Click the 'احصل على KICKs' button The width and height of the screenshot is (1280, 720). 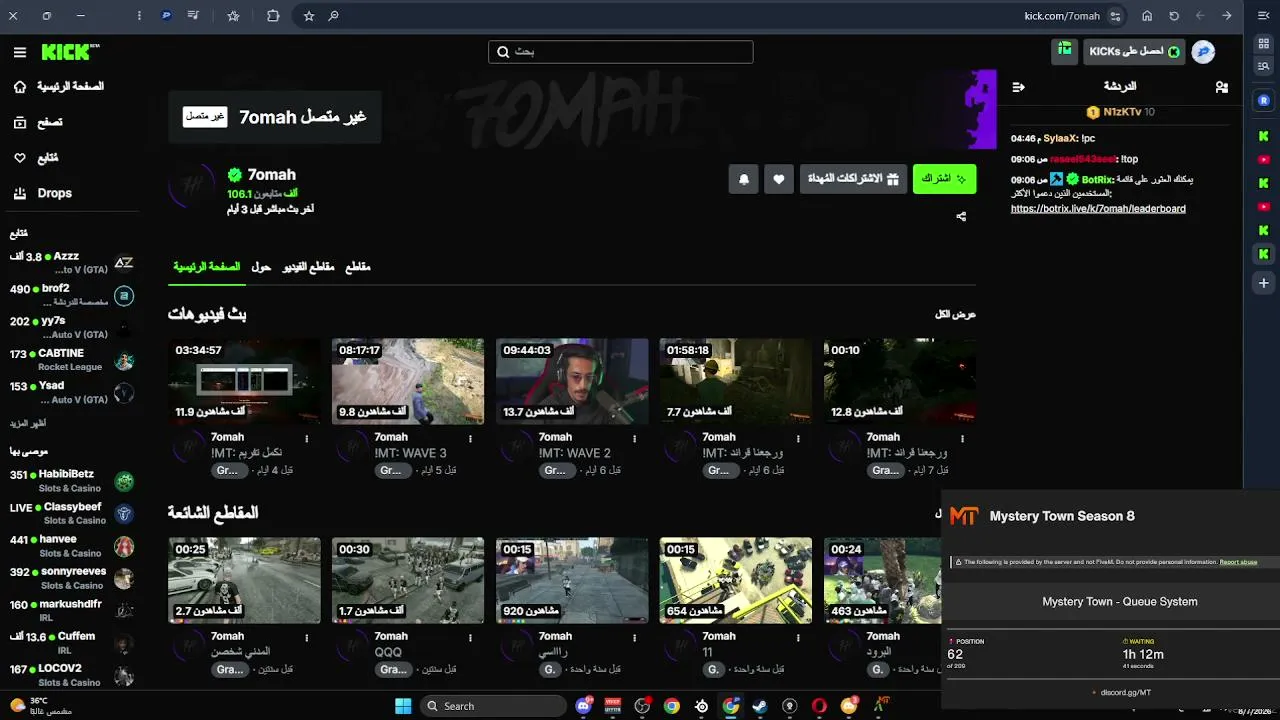pyautogui.click(x=1134, y=52)
